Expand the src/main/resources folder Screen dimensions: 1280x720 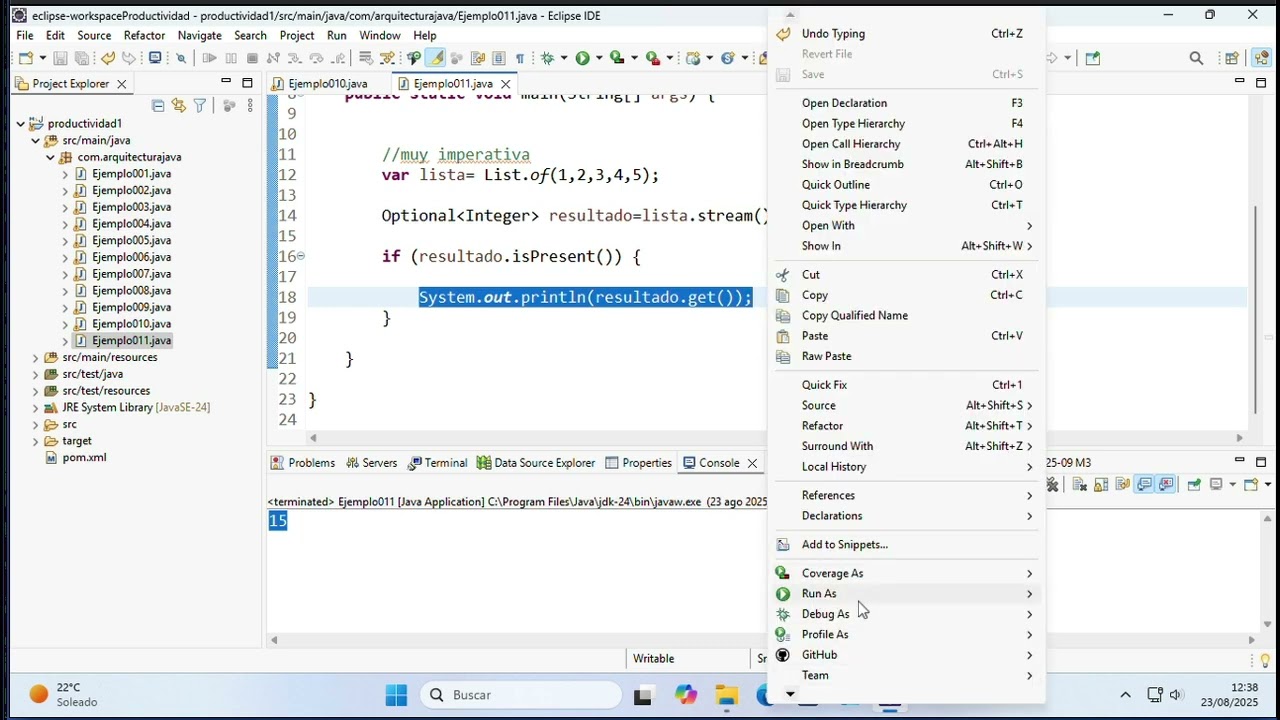pos(36,358)
